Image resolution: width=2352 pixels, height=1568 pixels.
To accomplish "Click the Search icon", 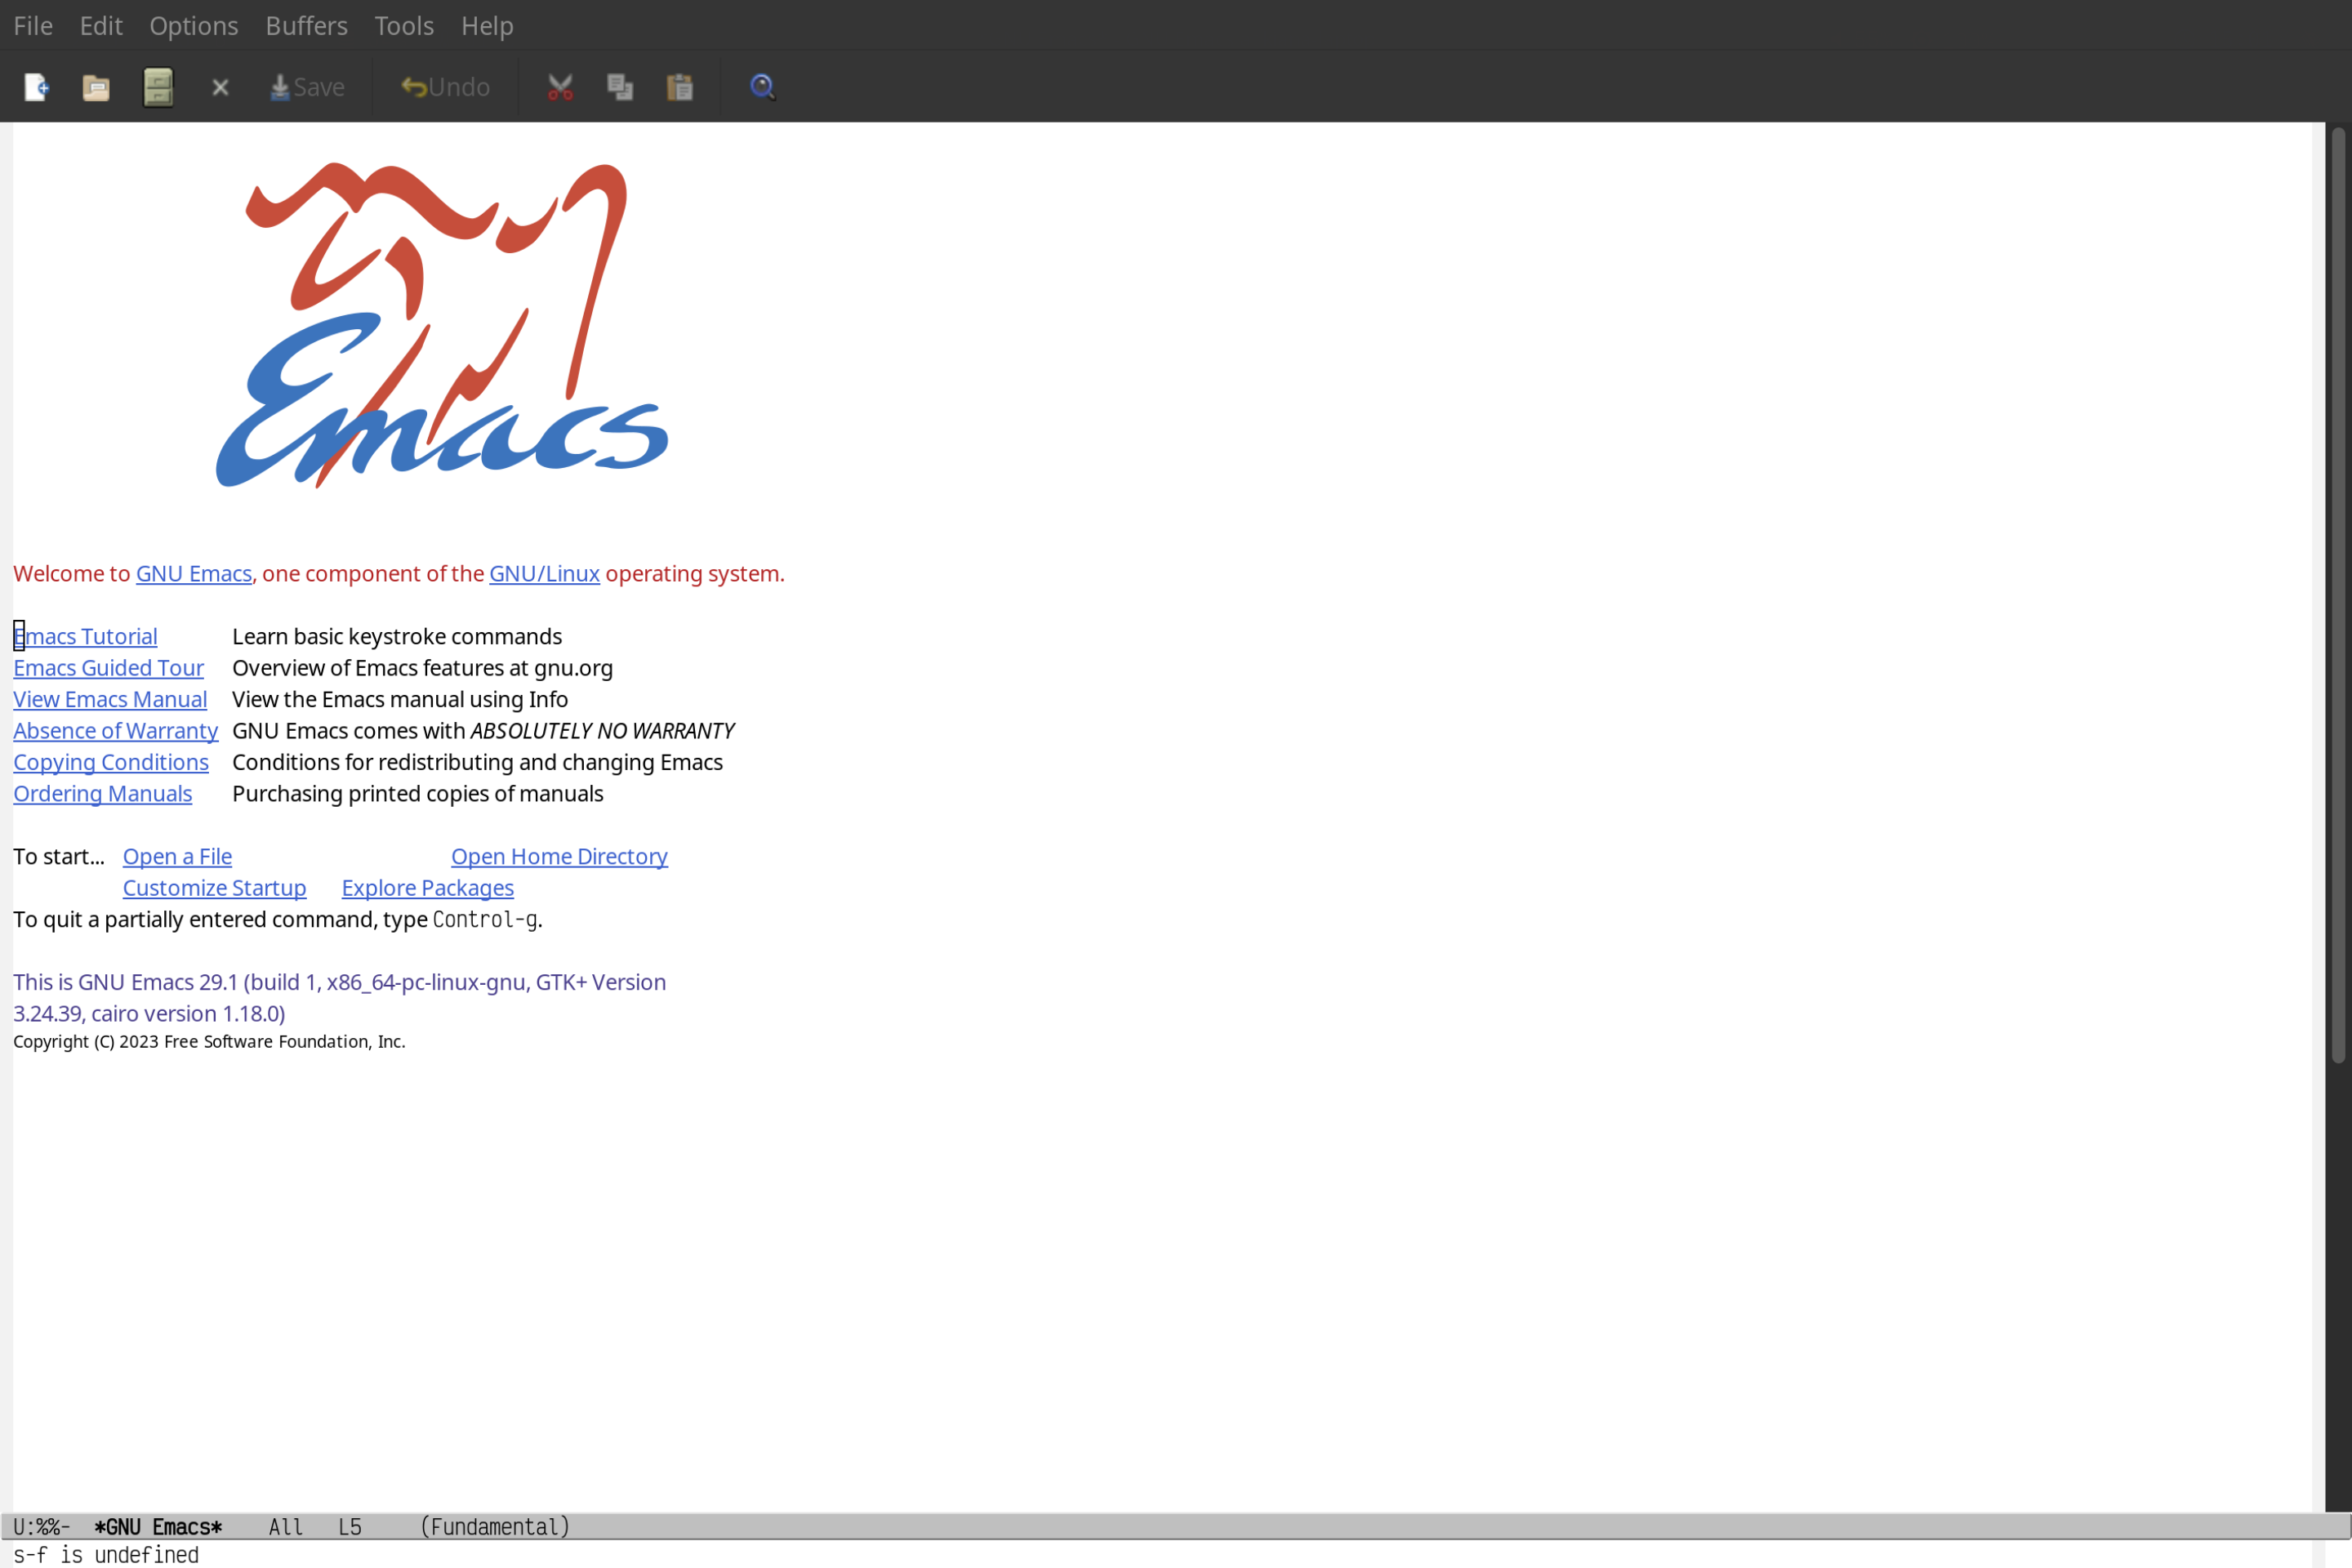I will pyautogui.click(x=761, y=86).
